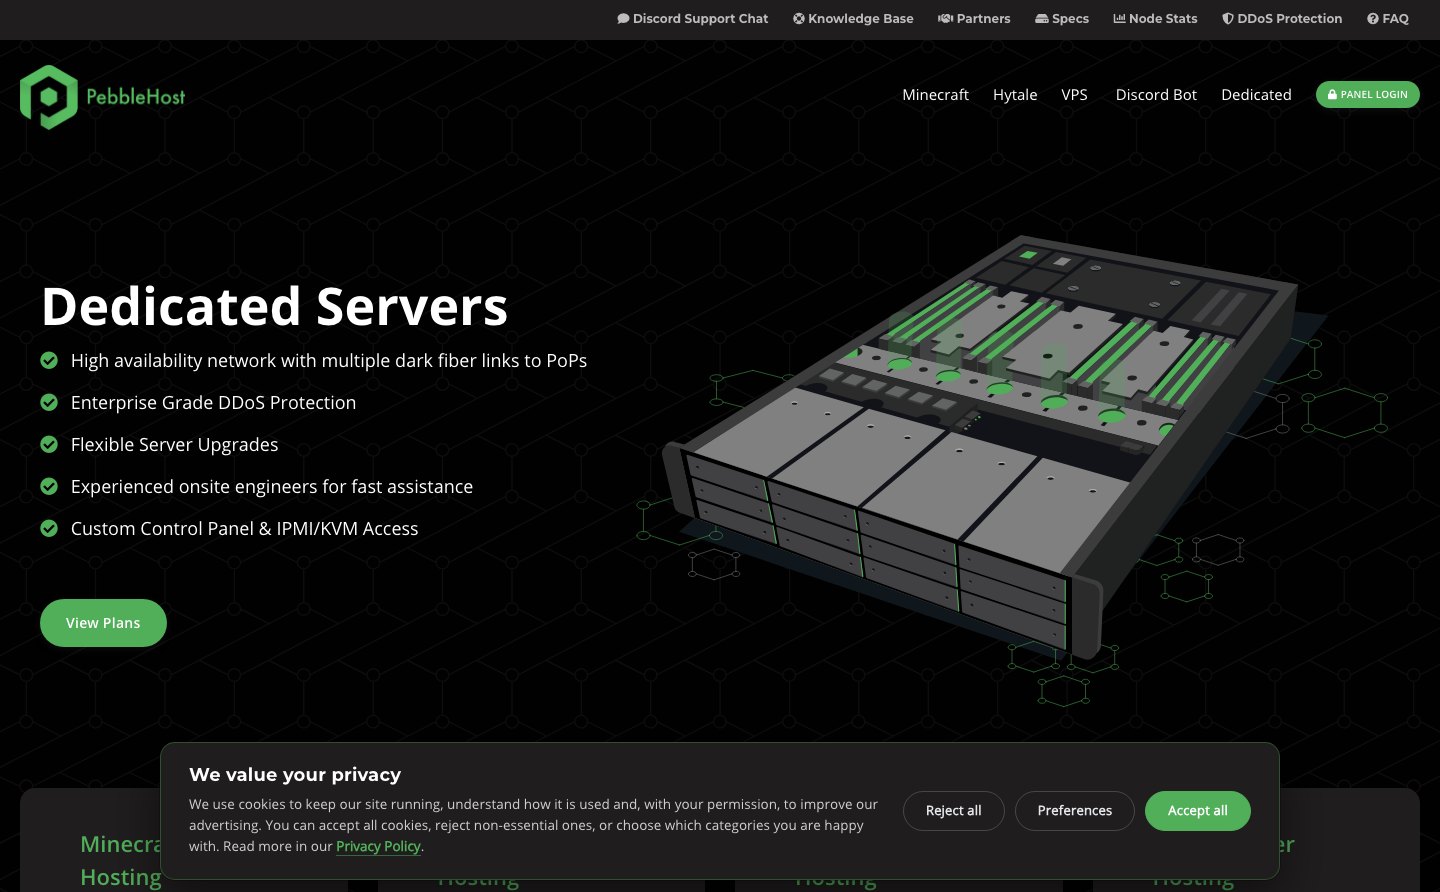Click "Enterprise Grade DDoS Protection" text
1440x892 pixels.
[x=213, y=403]
